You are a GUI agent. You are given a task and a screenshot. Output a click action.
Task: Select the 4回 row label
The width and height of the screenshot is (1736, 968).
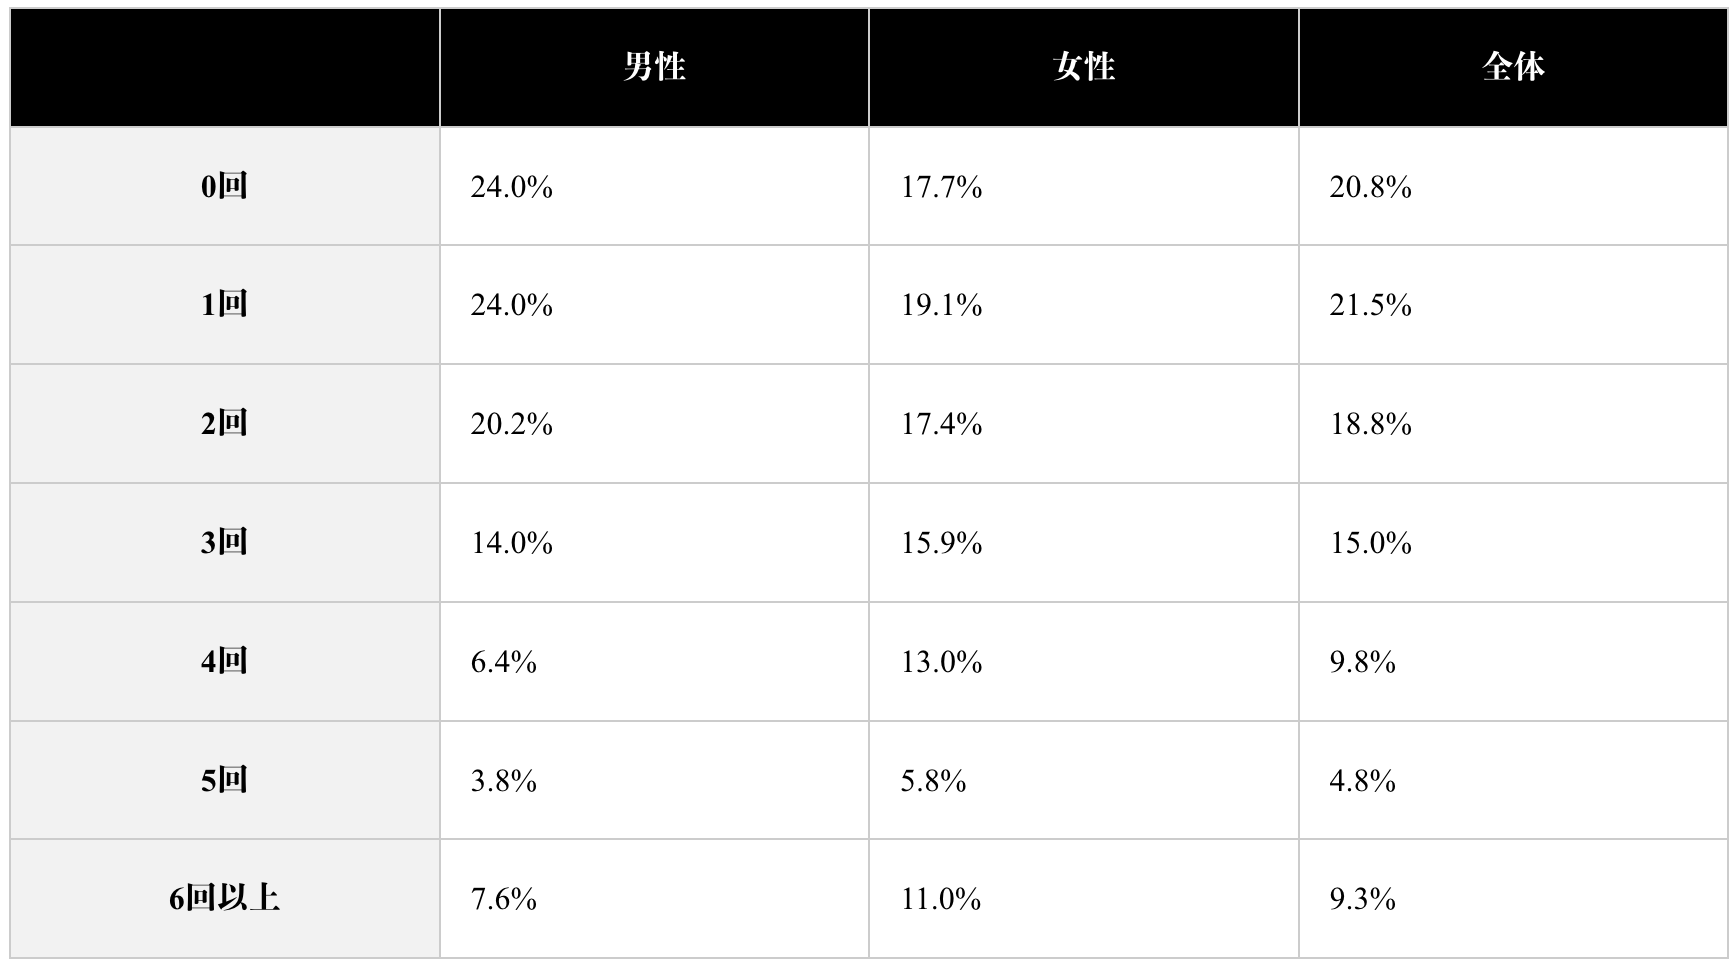pyautogui.click(x=224, y=661)
